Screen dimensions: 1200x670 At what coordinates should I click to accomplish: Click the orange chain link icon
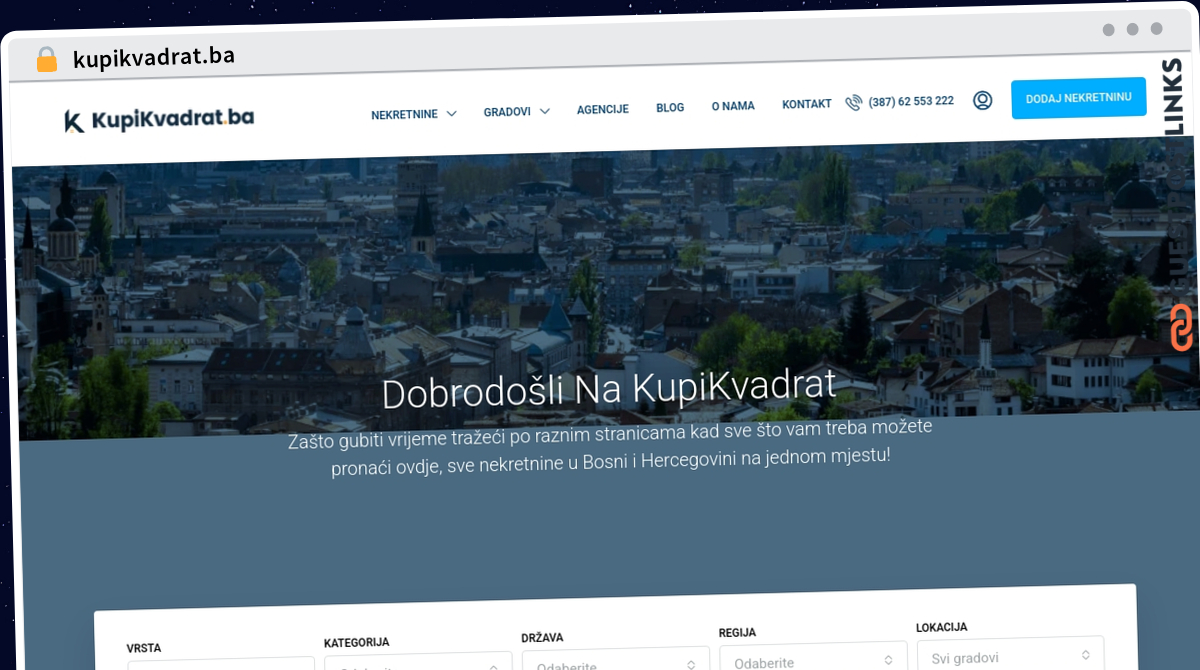coord(1181,329)
